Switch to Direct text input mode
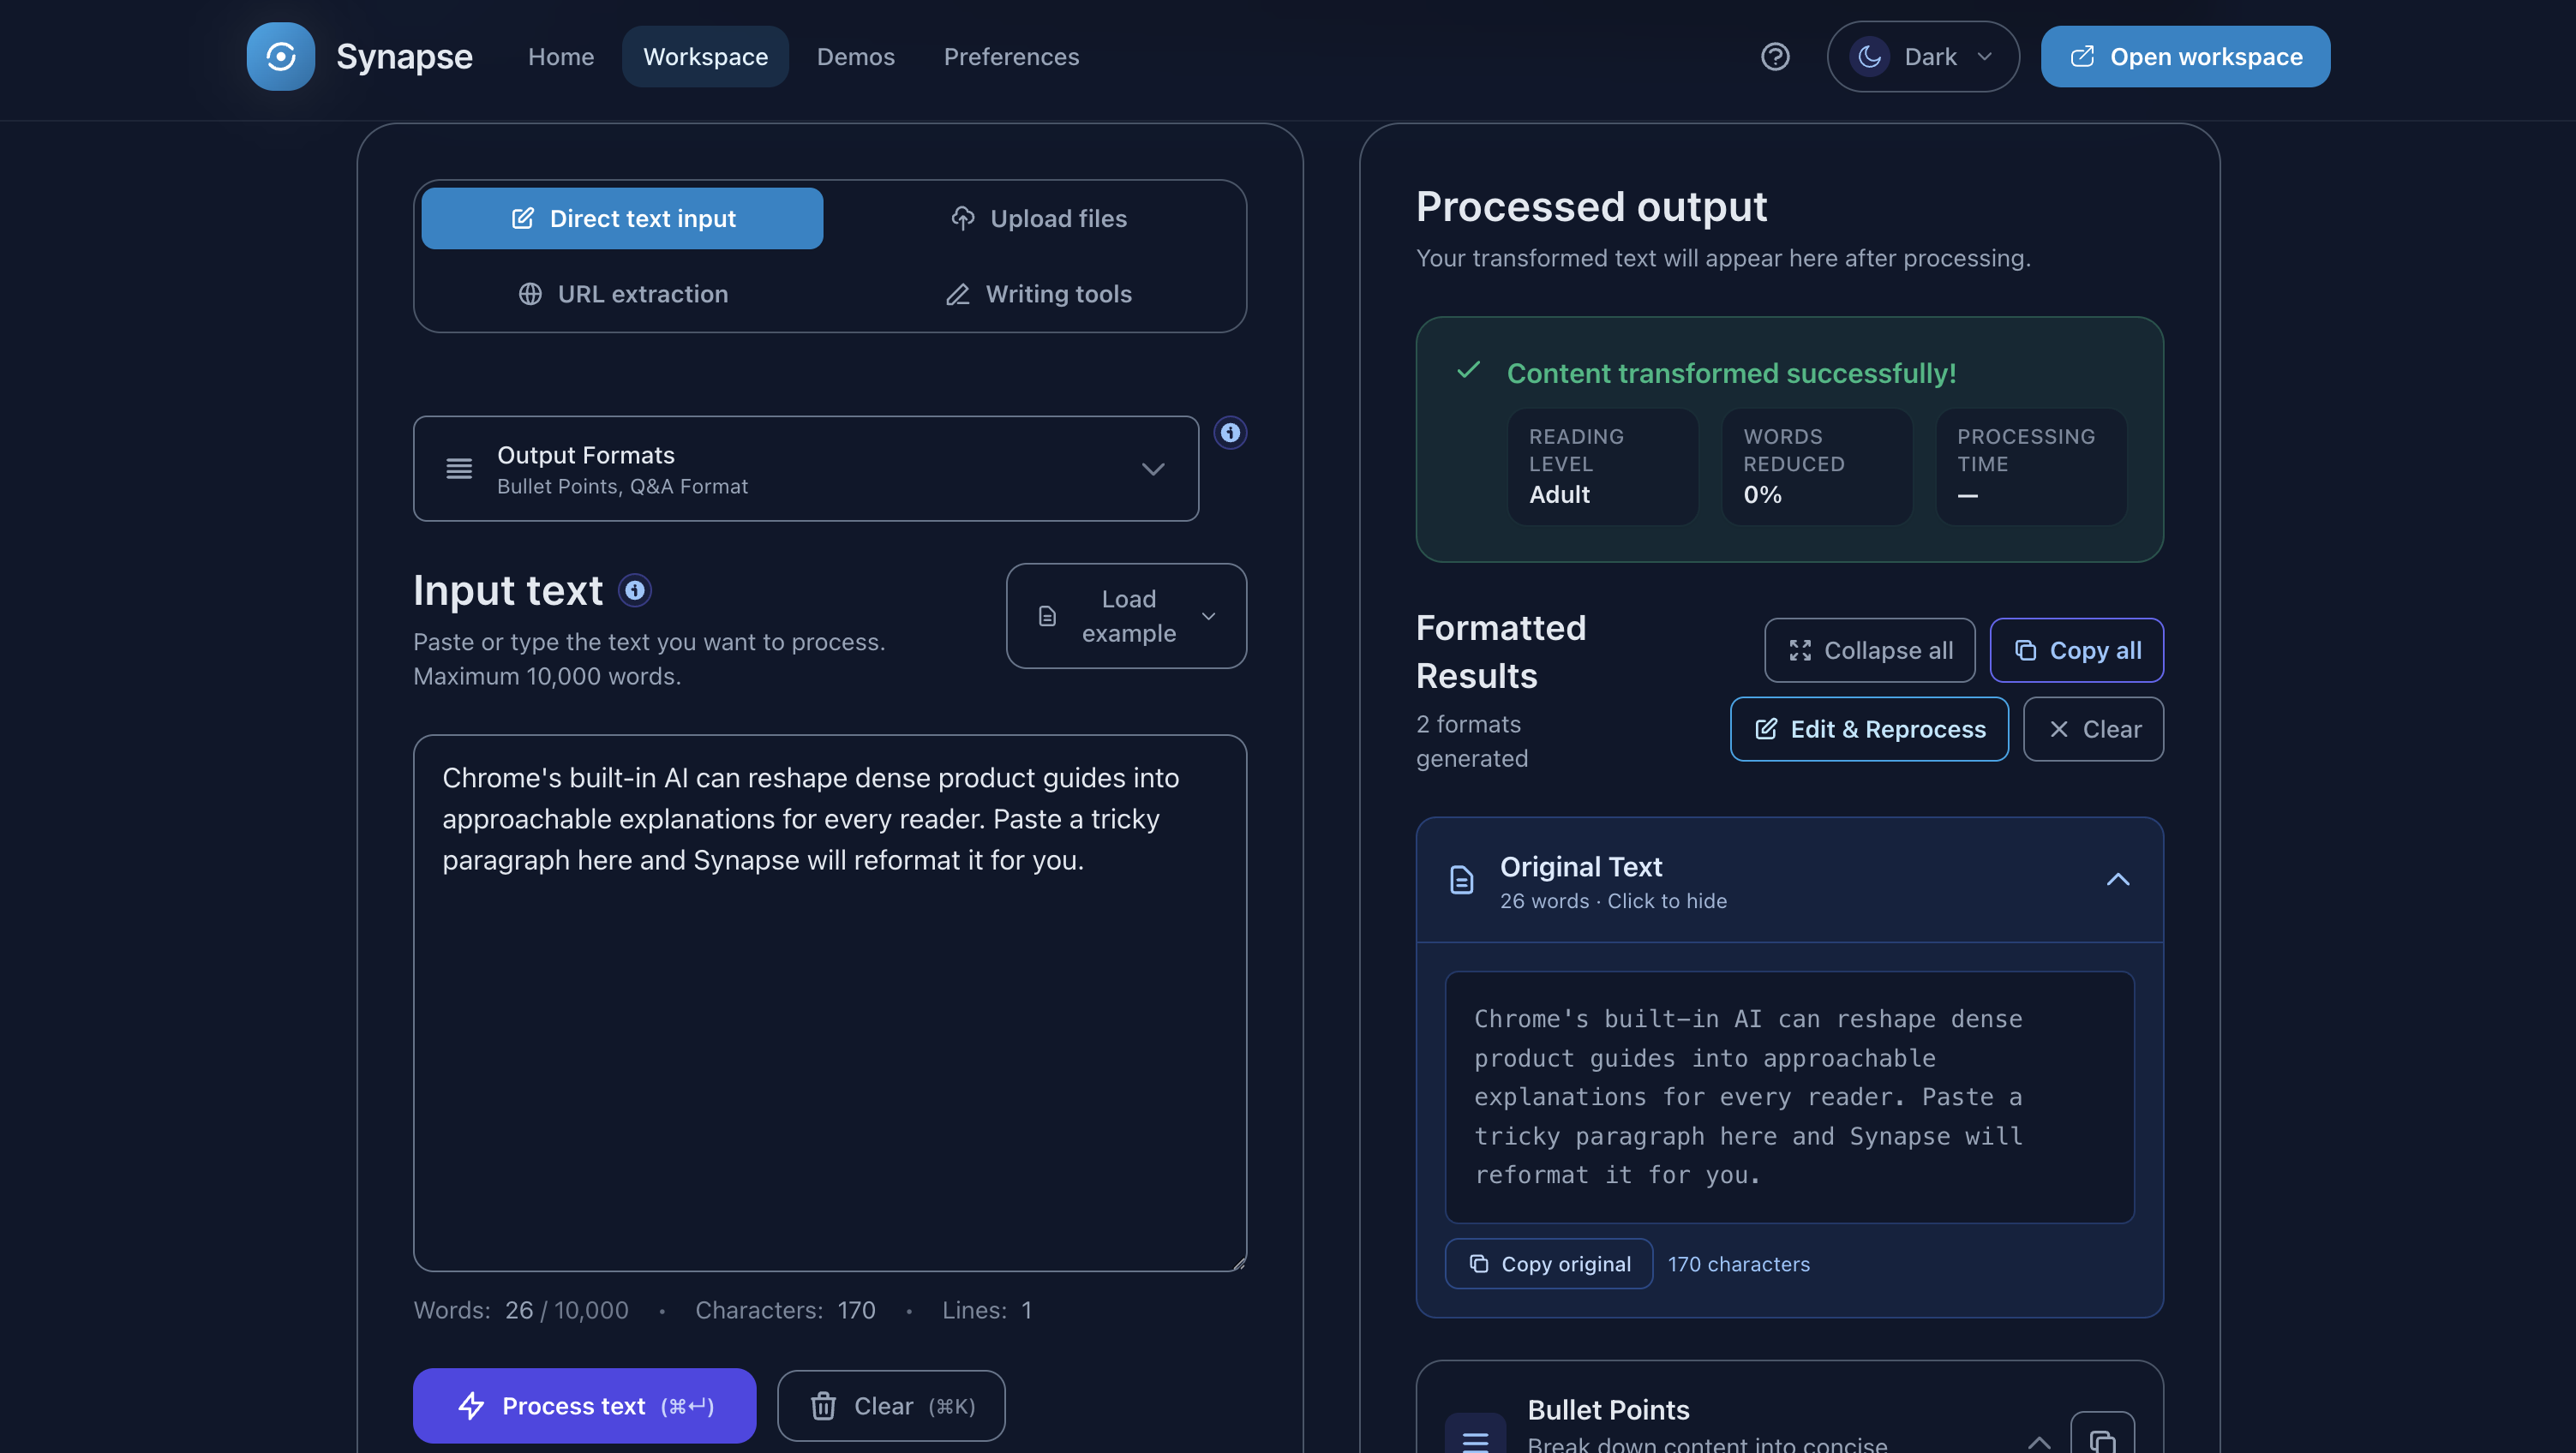Viewport: 2576px width, 1453px height. (622, 218)
